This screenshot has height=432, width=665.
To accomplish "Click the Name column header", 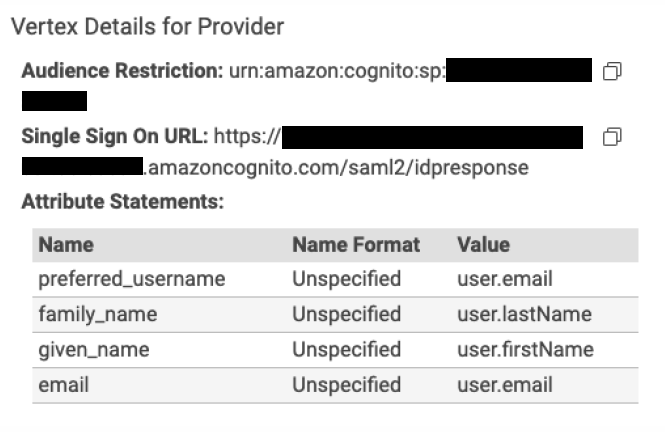I will click(66, 245).
